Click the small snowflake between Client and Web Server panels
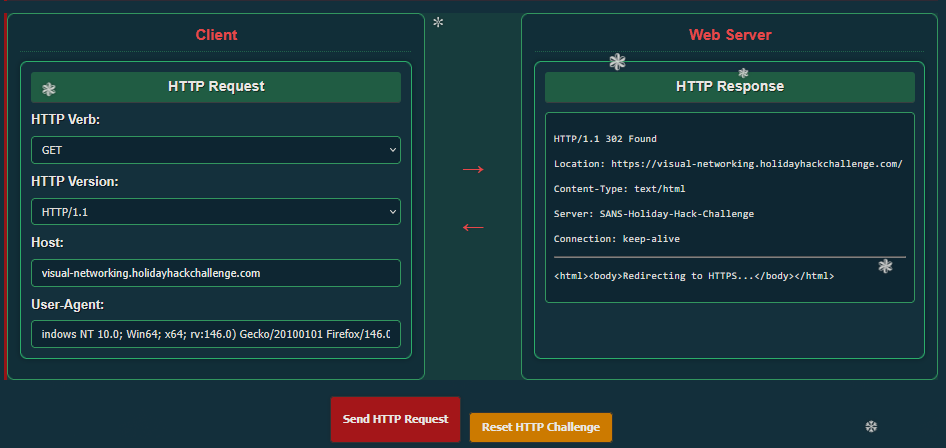This screenshot has height=448, width=946. [x=438, y=22]
